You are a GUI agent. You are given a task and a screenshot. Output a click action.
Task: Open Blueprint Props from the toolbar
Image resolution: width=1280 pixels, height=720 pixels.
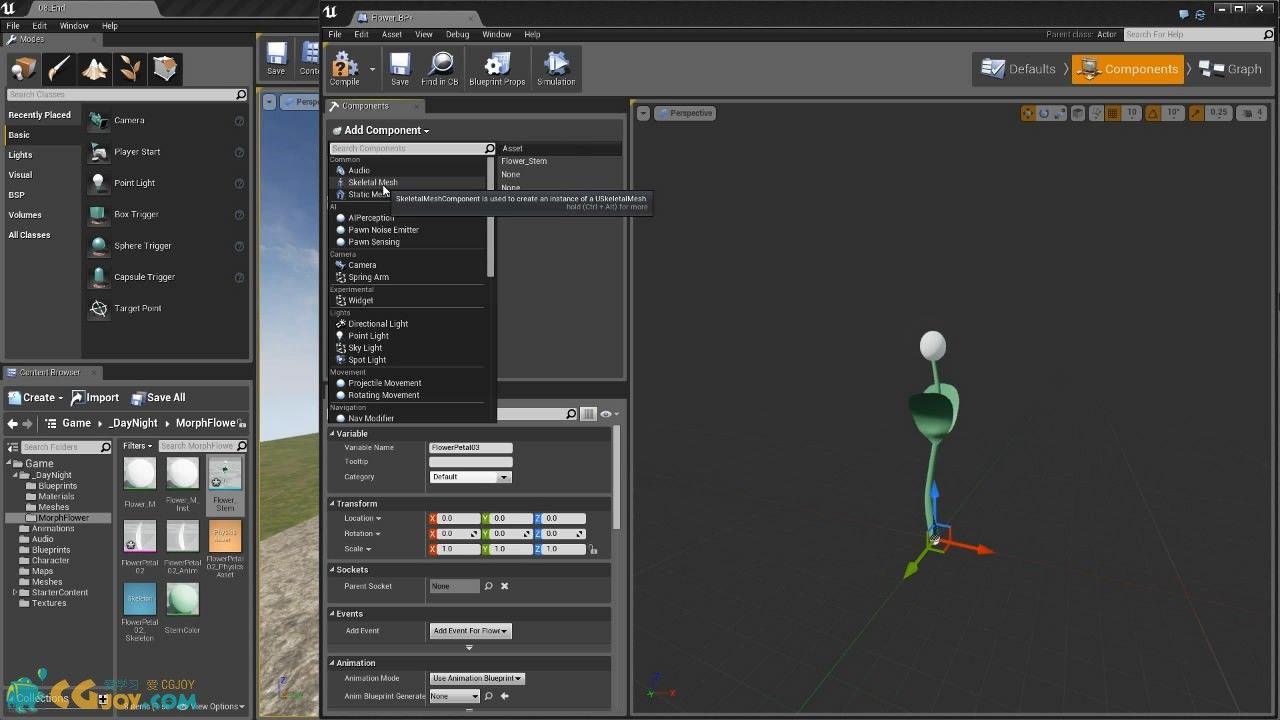(x=497, y=68)
